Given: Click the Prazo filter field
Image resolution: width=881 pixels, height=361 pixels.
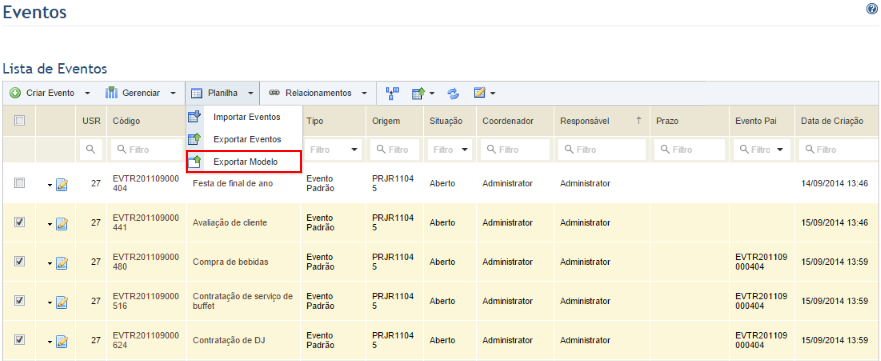Looking at the screenshot, I should pos(689,150).
